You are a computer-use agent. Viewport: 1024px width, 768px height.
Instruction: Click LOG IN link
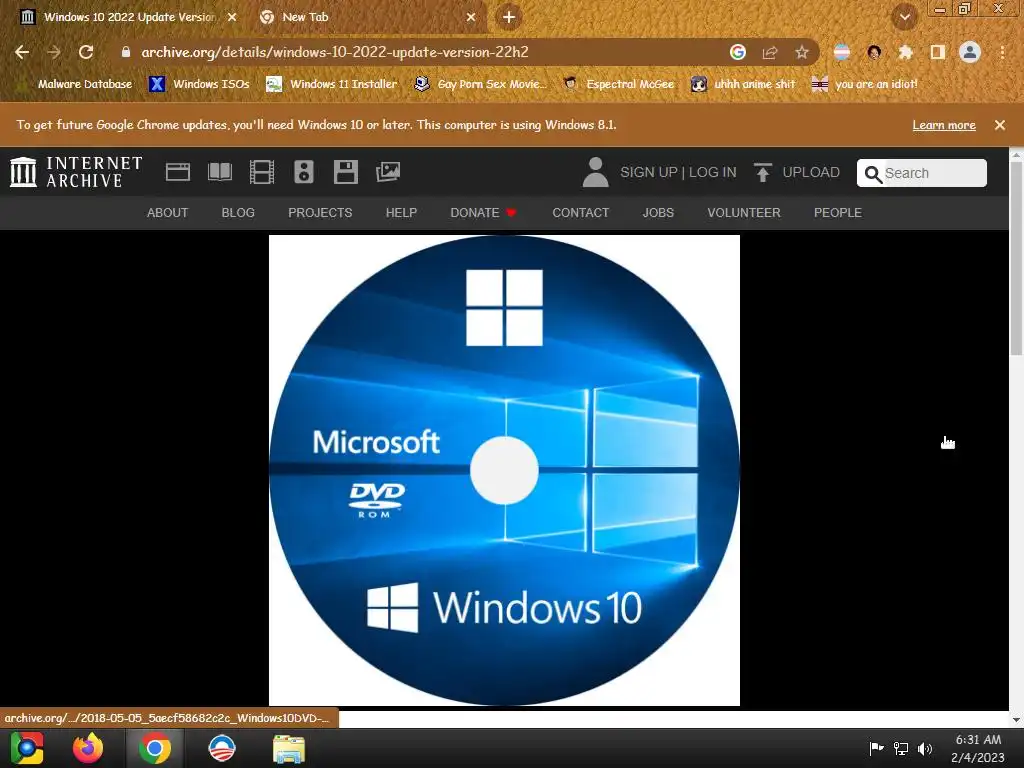712,172
